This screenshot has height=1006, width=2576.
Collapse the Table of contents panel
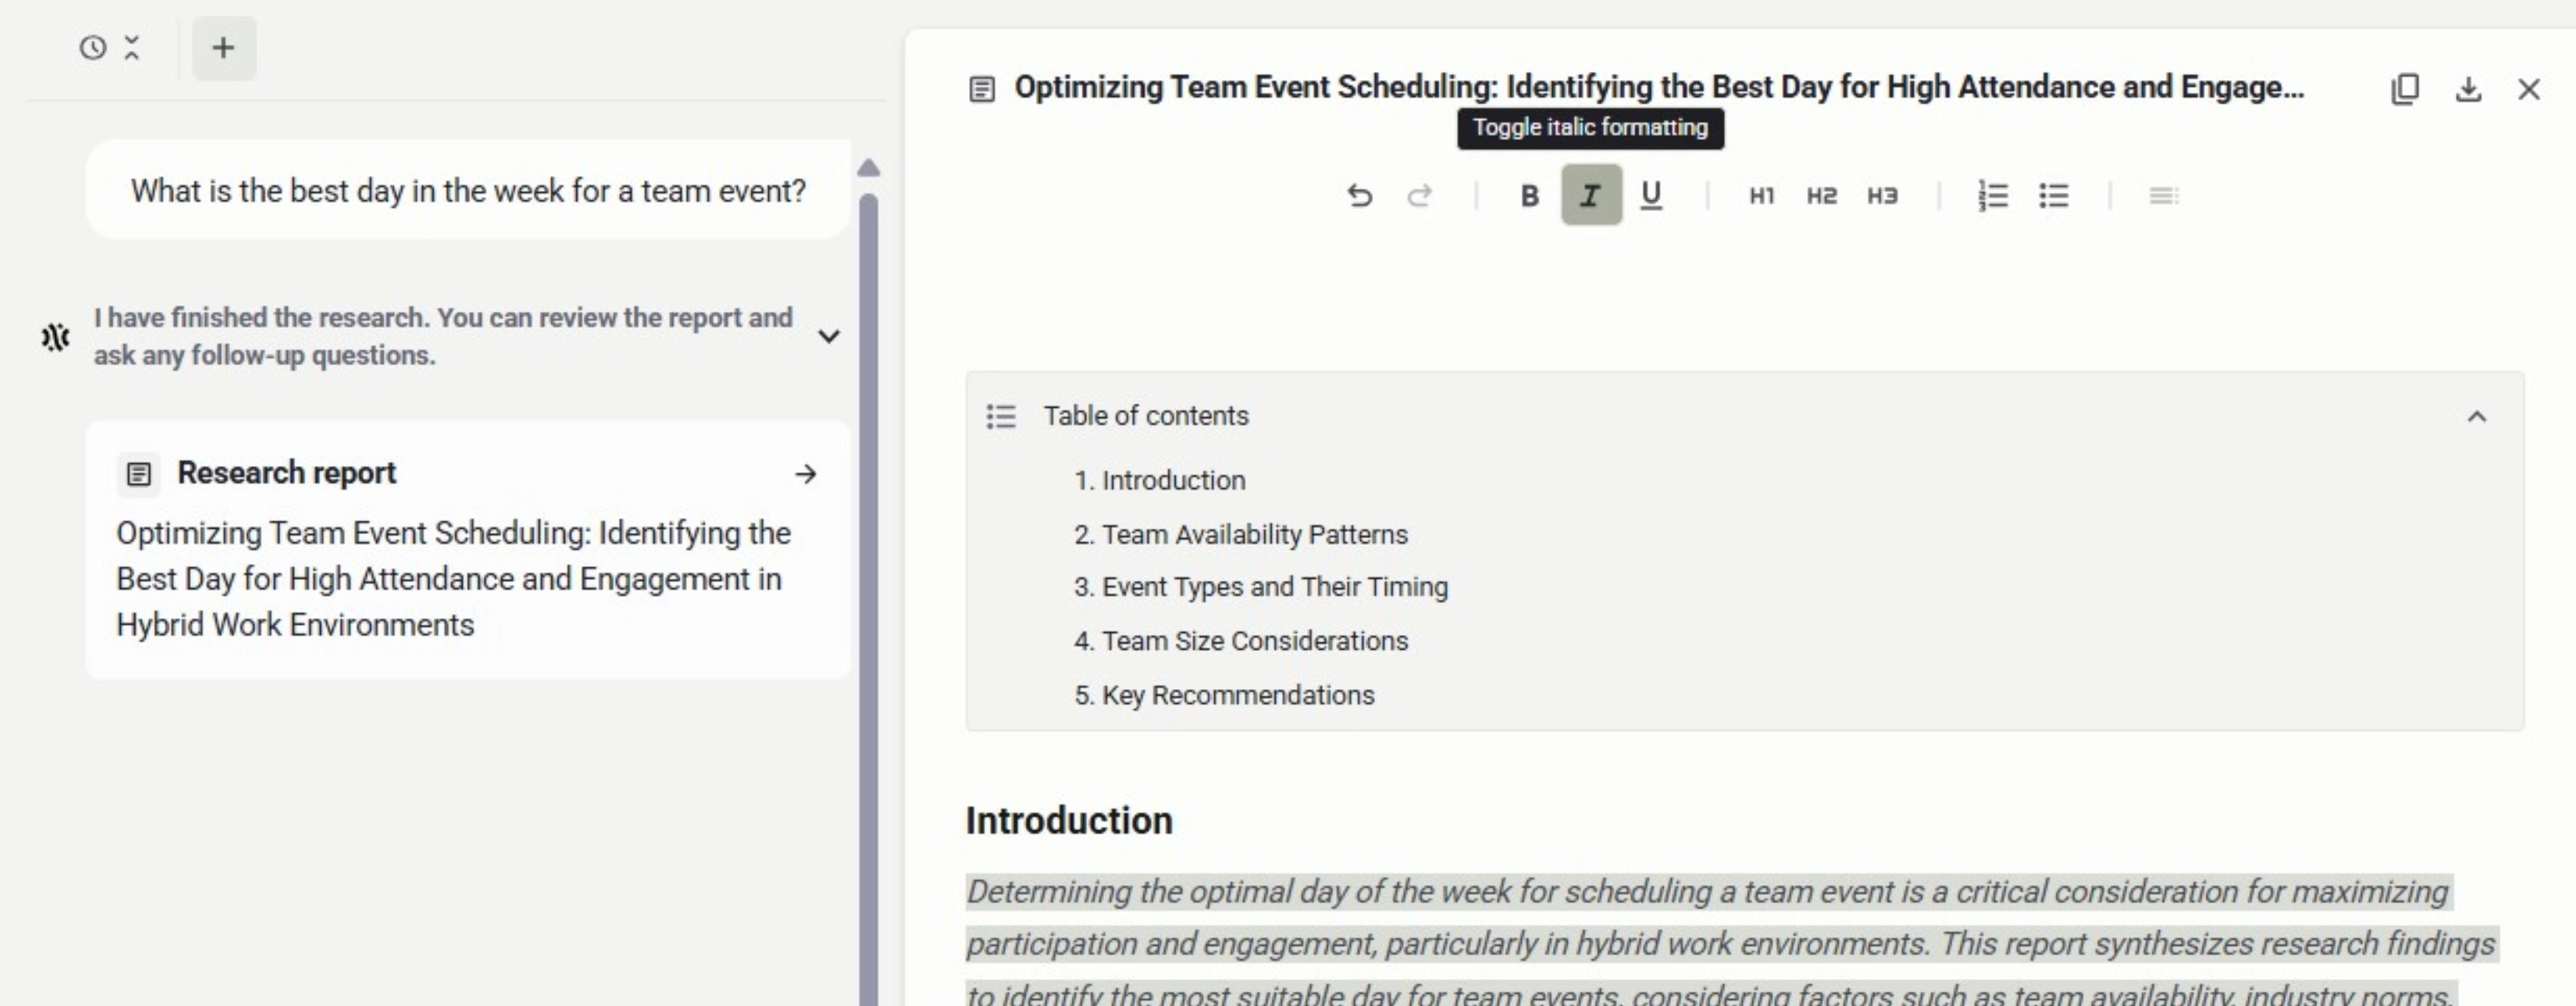tap(2476, 416)
